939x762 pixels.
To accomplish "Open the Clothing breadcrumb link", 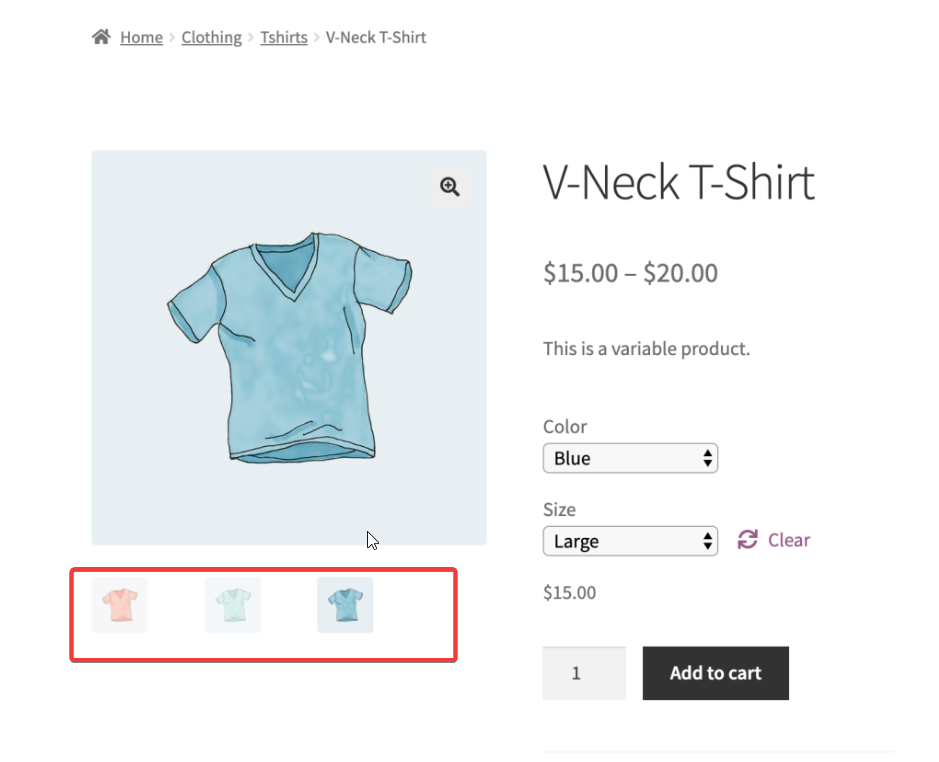I will point(211,37).
